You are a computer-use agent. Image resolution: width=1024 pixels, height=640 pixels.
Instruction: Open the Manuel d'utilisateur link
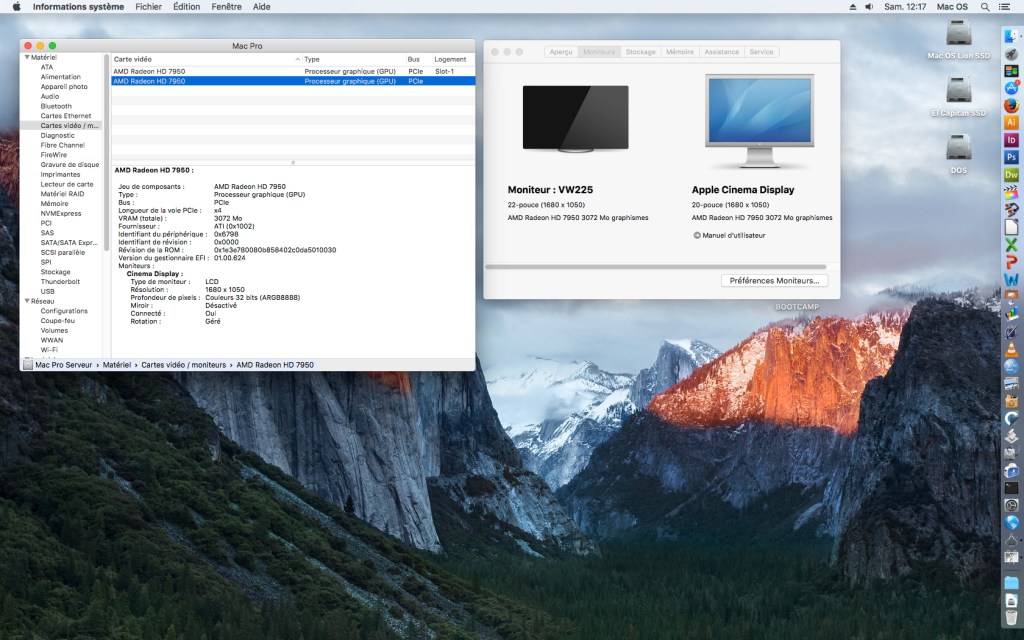728,236
